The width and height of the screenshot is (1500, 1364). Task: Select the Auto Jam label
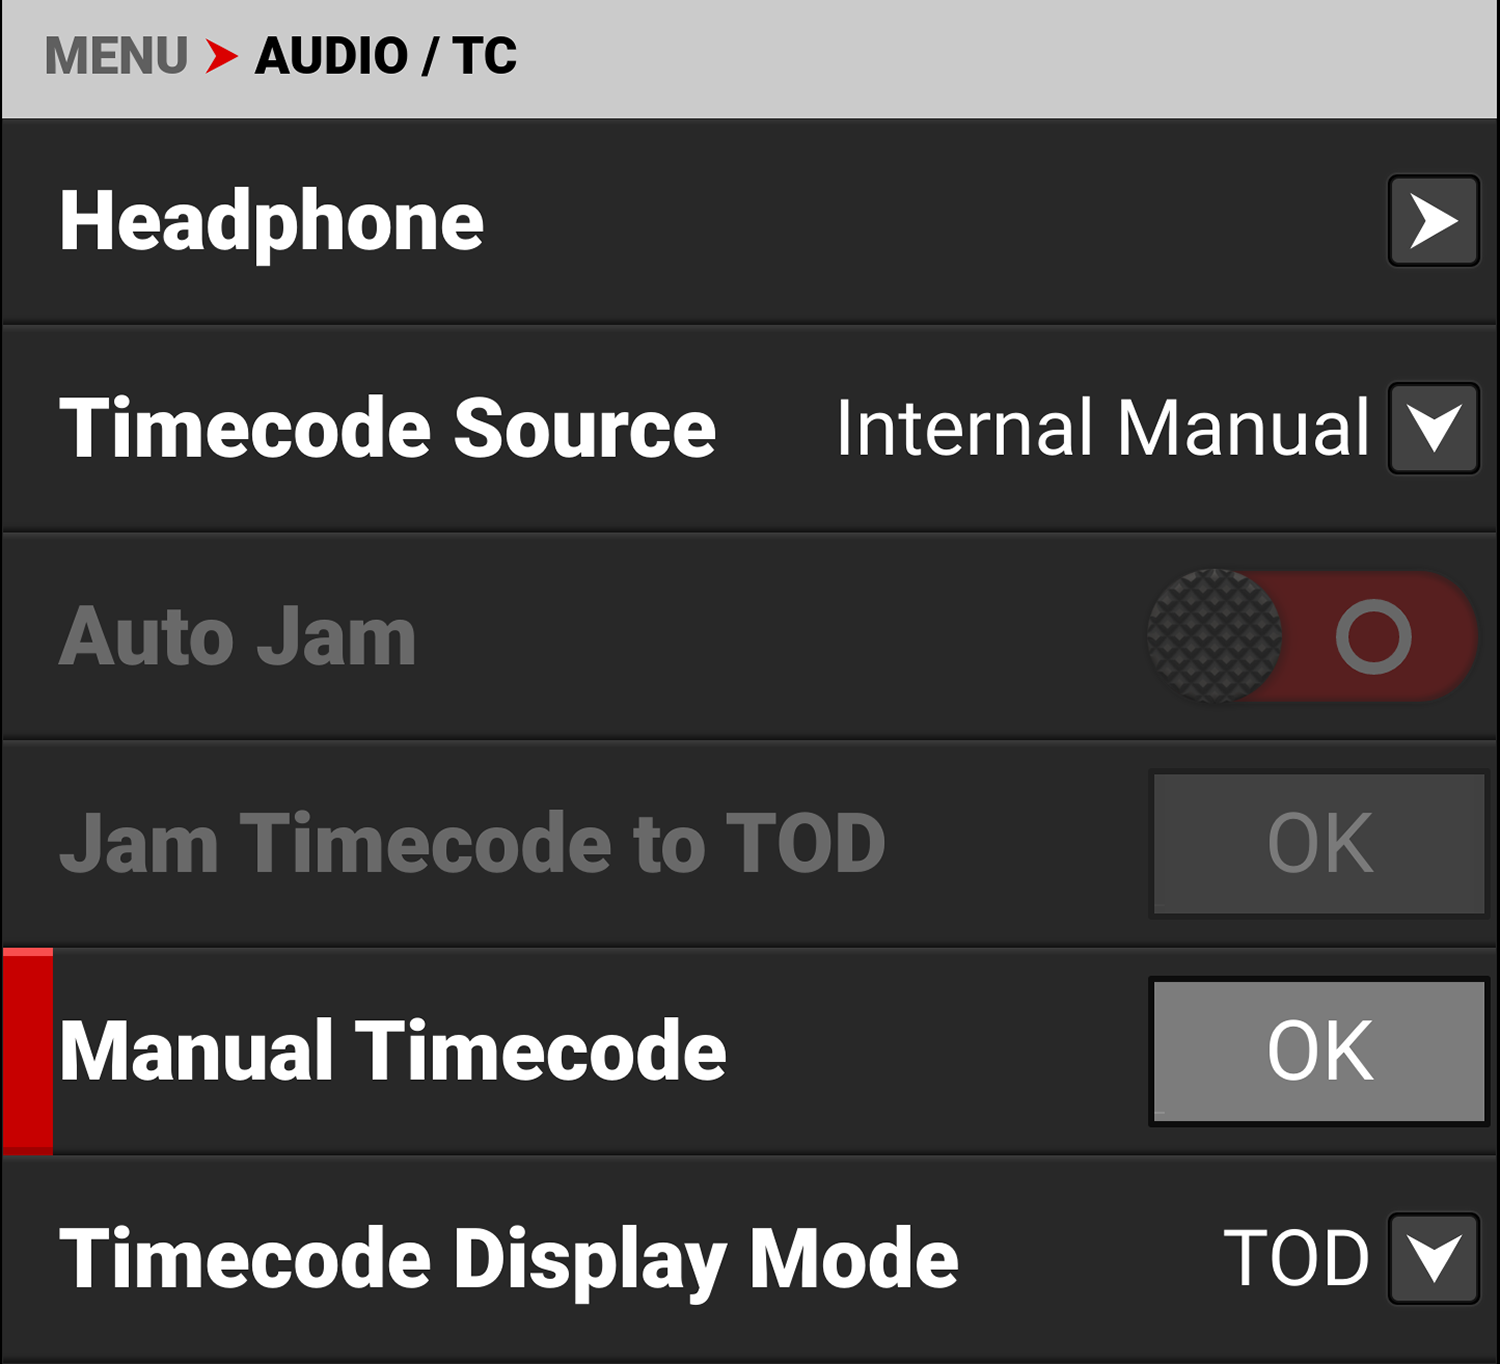tap(237, 637)
